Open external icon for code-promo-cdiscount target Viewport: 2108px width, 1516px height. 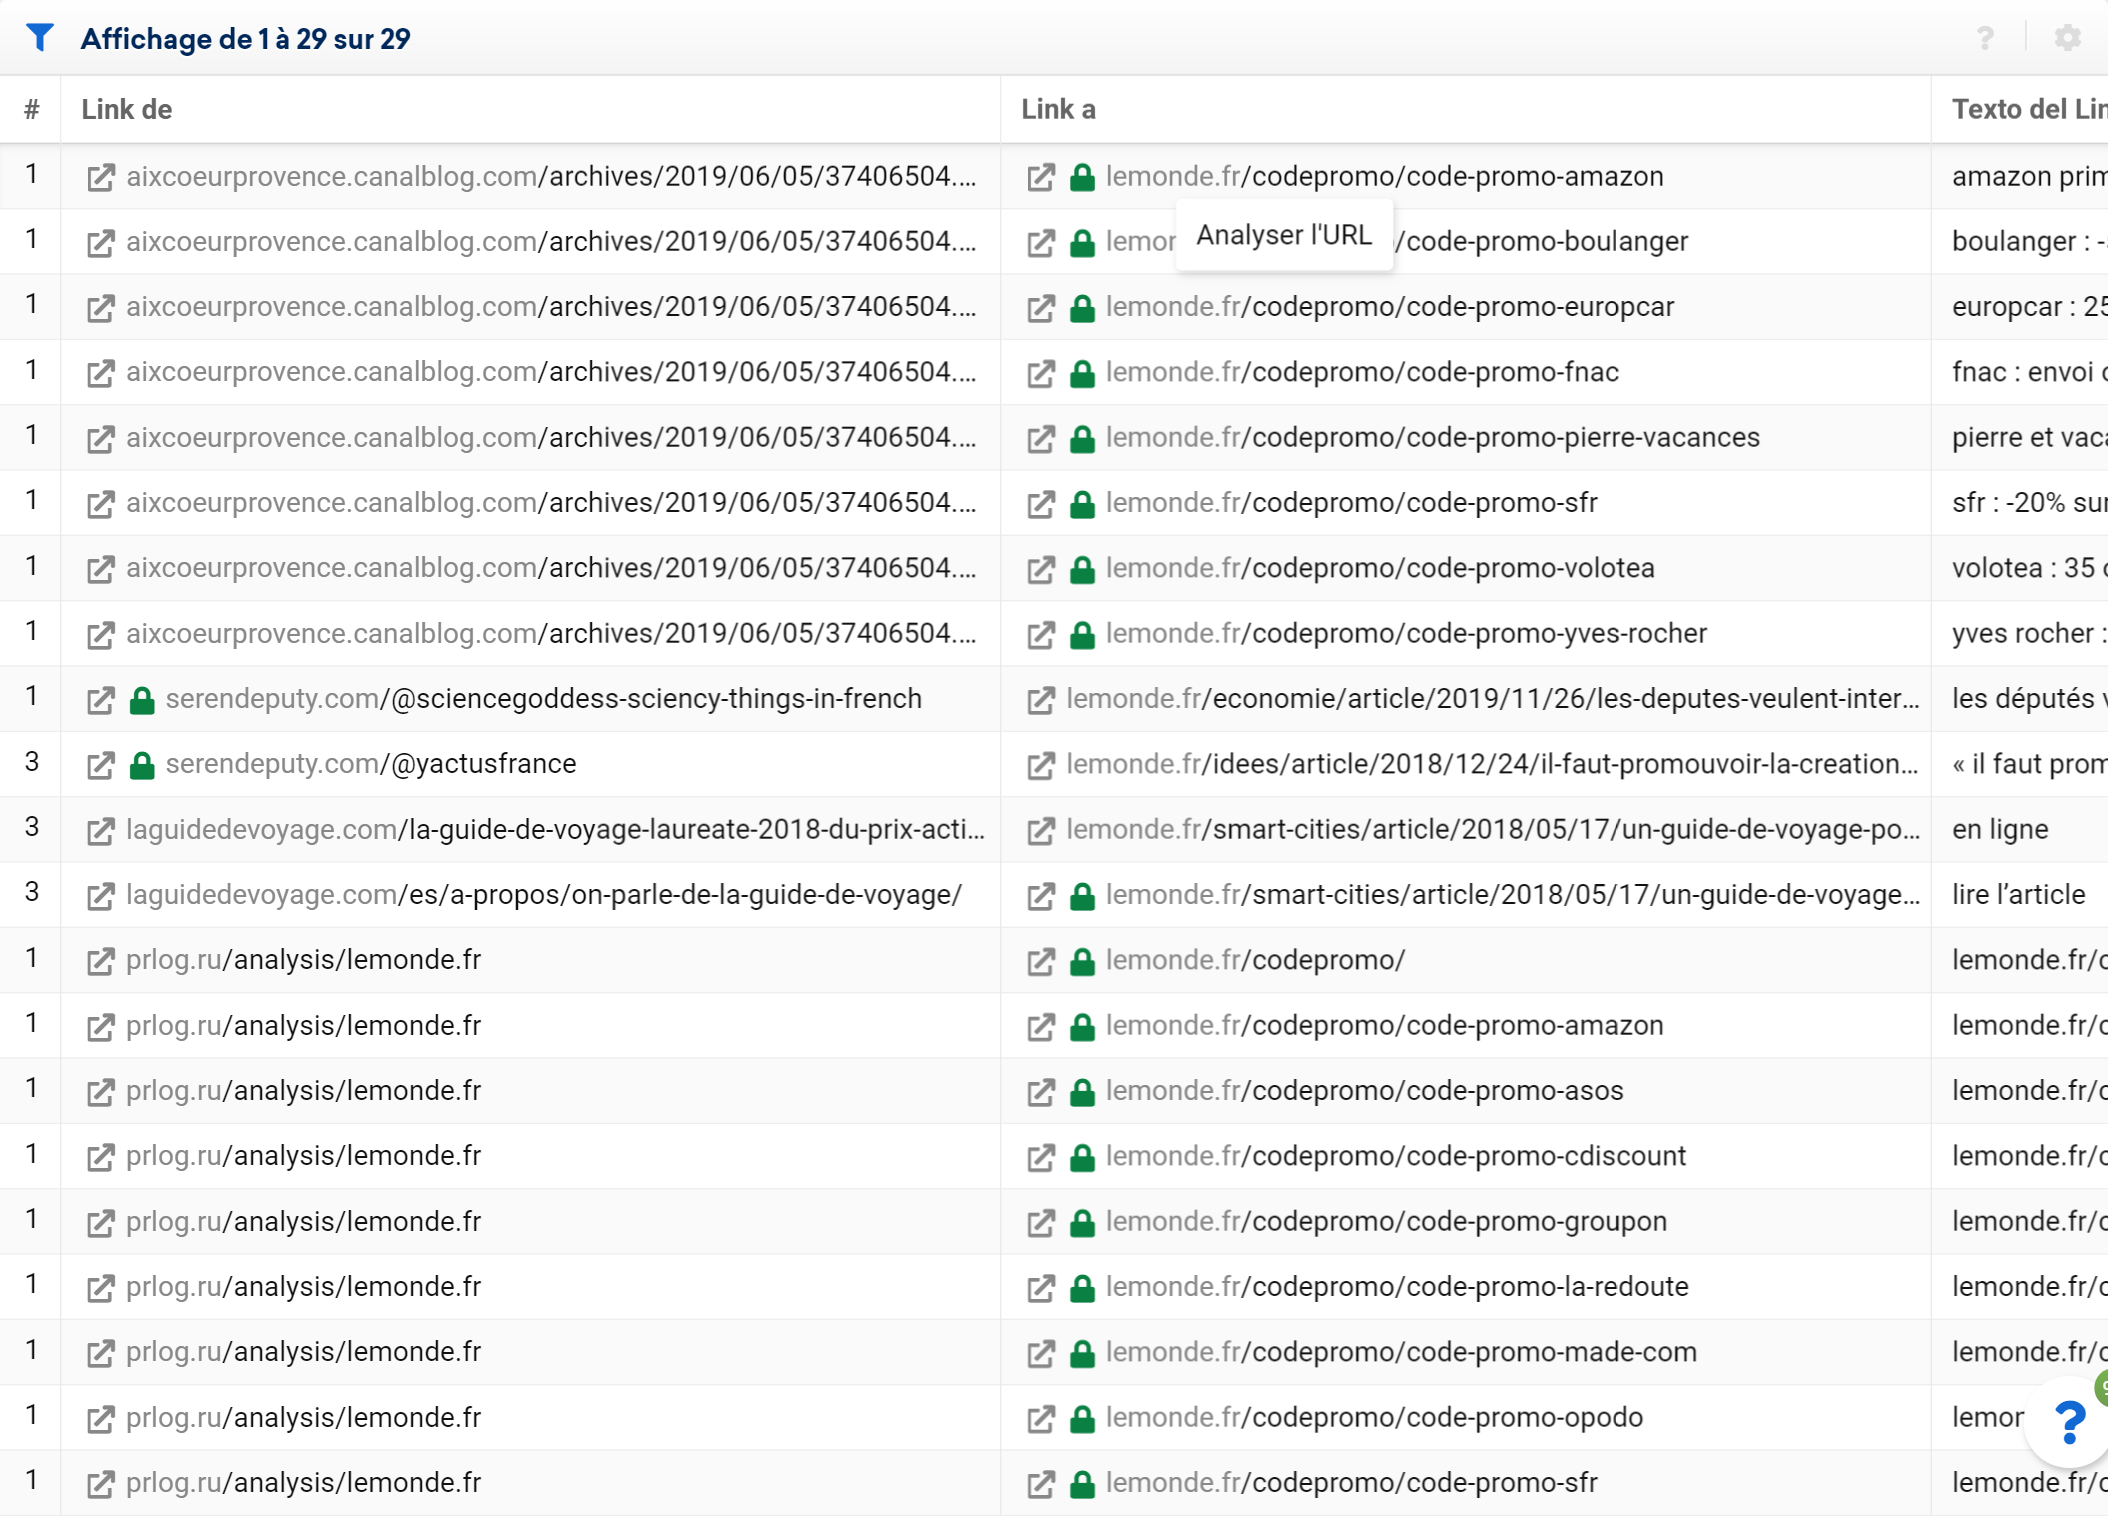click(1040, 1157)
